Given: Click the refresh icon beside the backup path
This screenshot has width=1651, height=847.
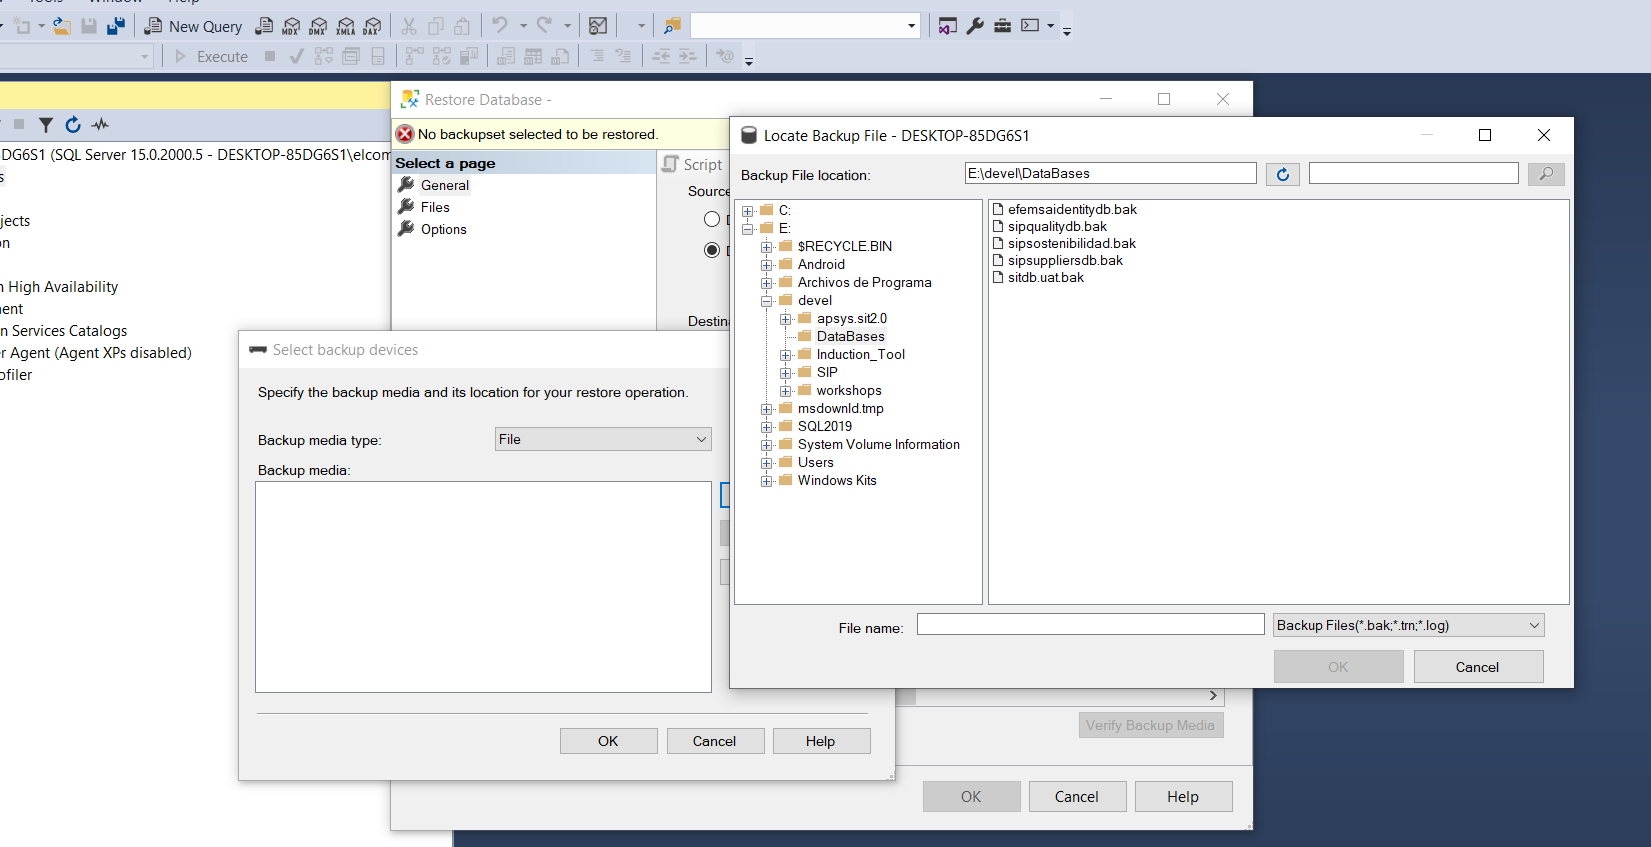Looking at the screenshot, I should [1283, 174].
